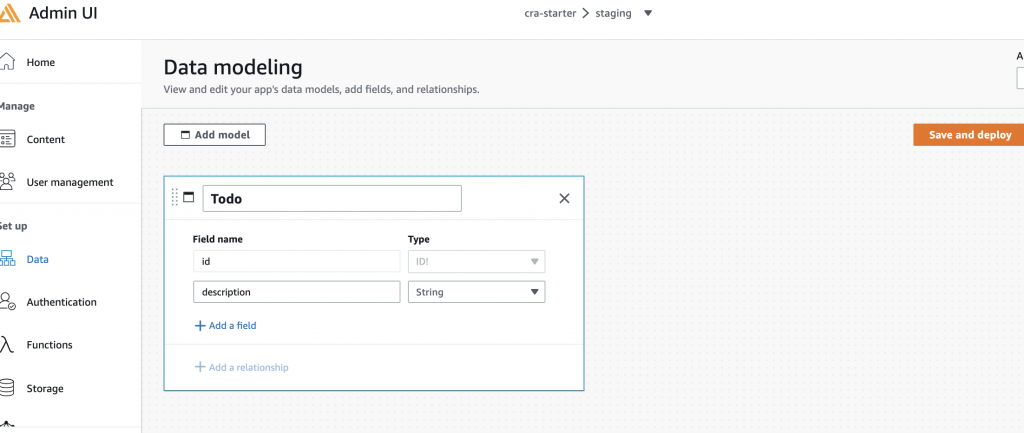The height and width of the screenshot is (433, 1024).
Task: Click the model table icon beside Todo
Action: [189, 197]
